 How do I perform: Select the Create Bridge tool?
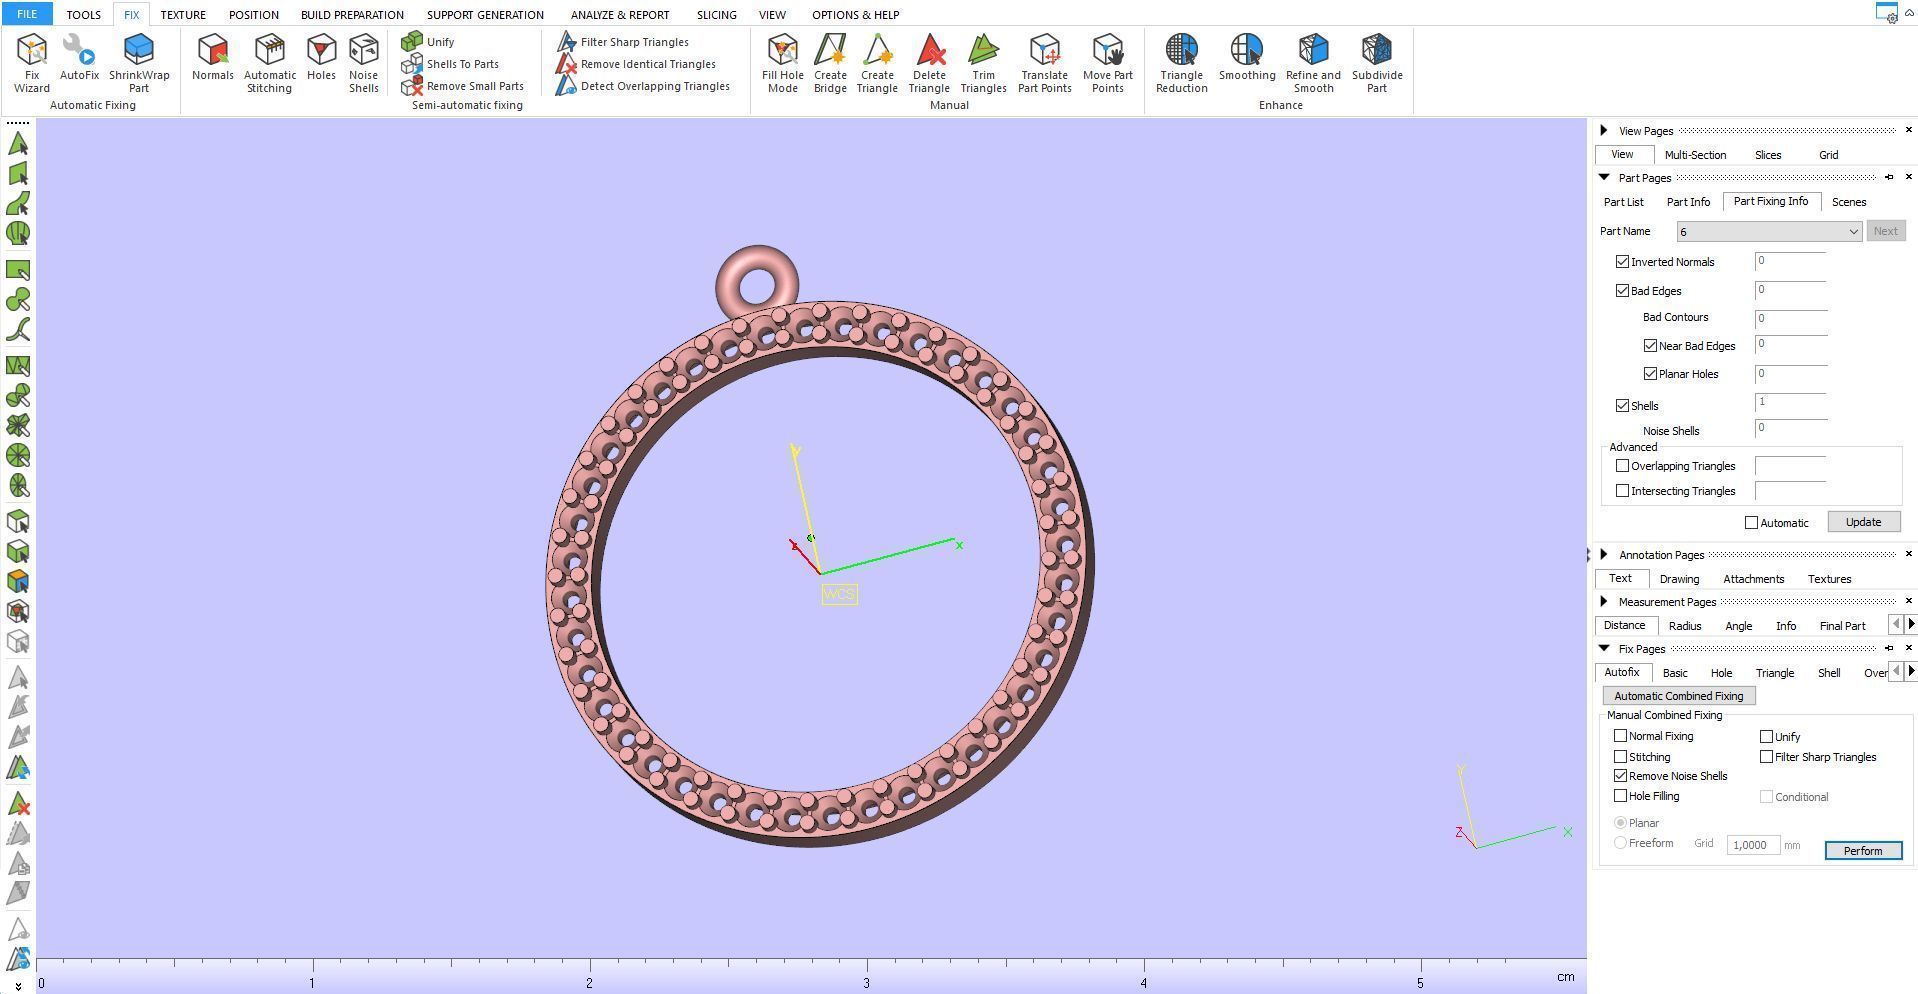pyautogui.click(x=830, y=62)
